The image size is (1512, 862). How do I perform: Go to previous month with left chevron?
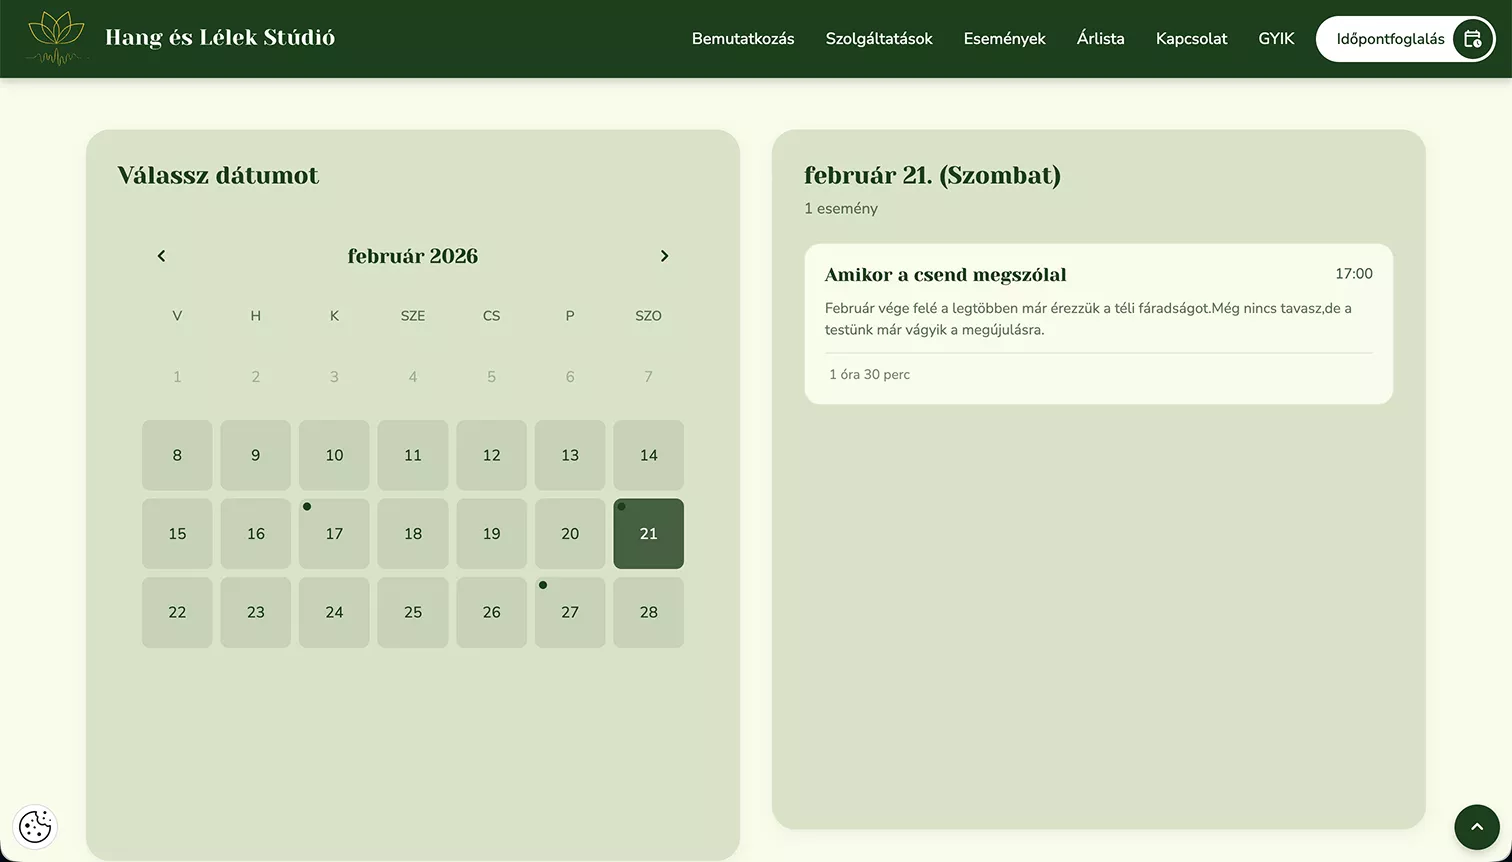[161, 256]
